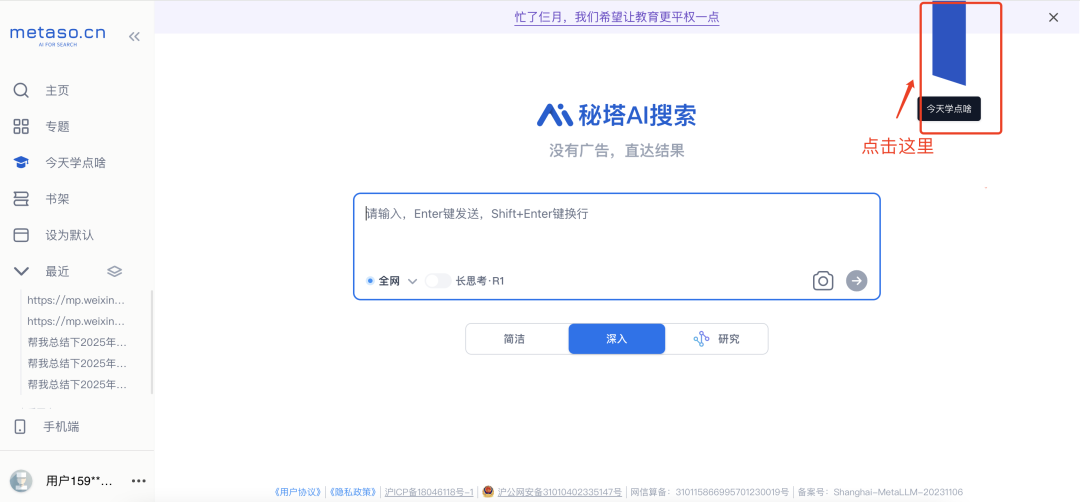1080x502 pixels.
Task: Open second https://mp.weixin history entry
Action: tap(77, 321)
